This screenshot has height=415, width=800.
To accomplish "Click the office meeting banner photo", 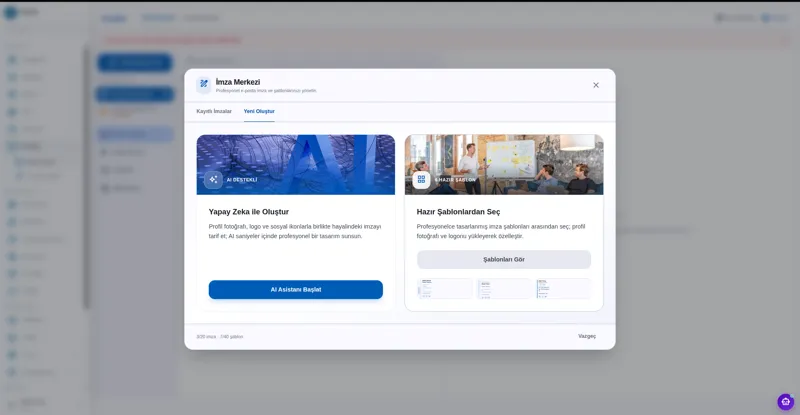I will coord(504,164).
